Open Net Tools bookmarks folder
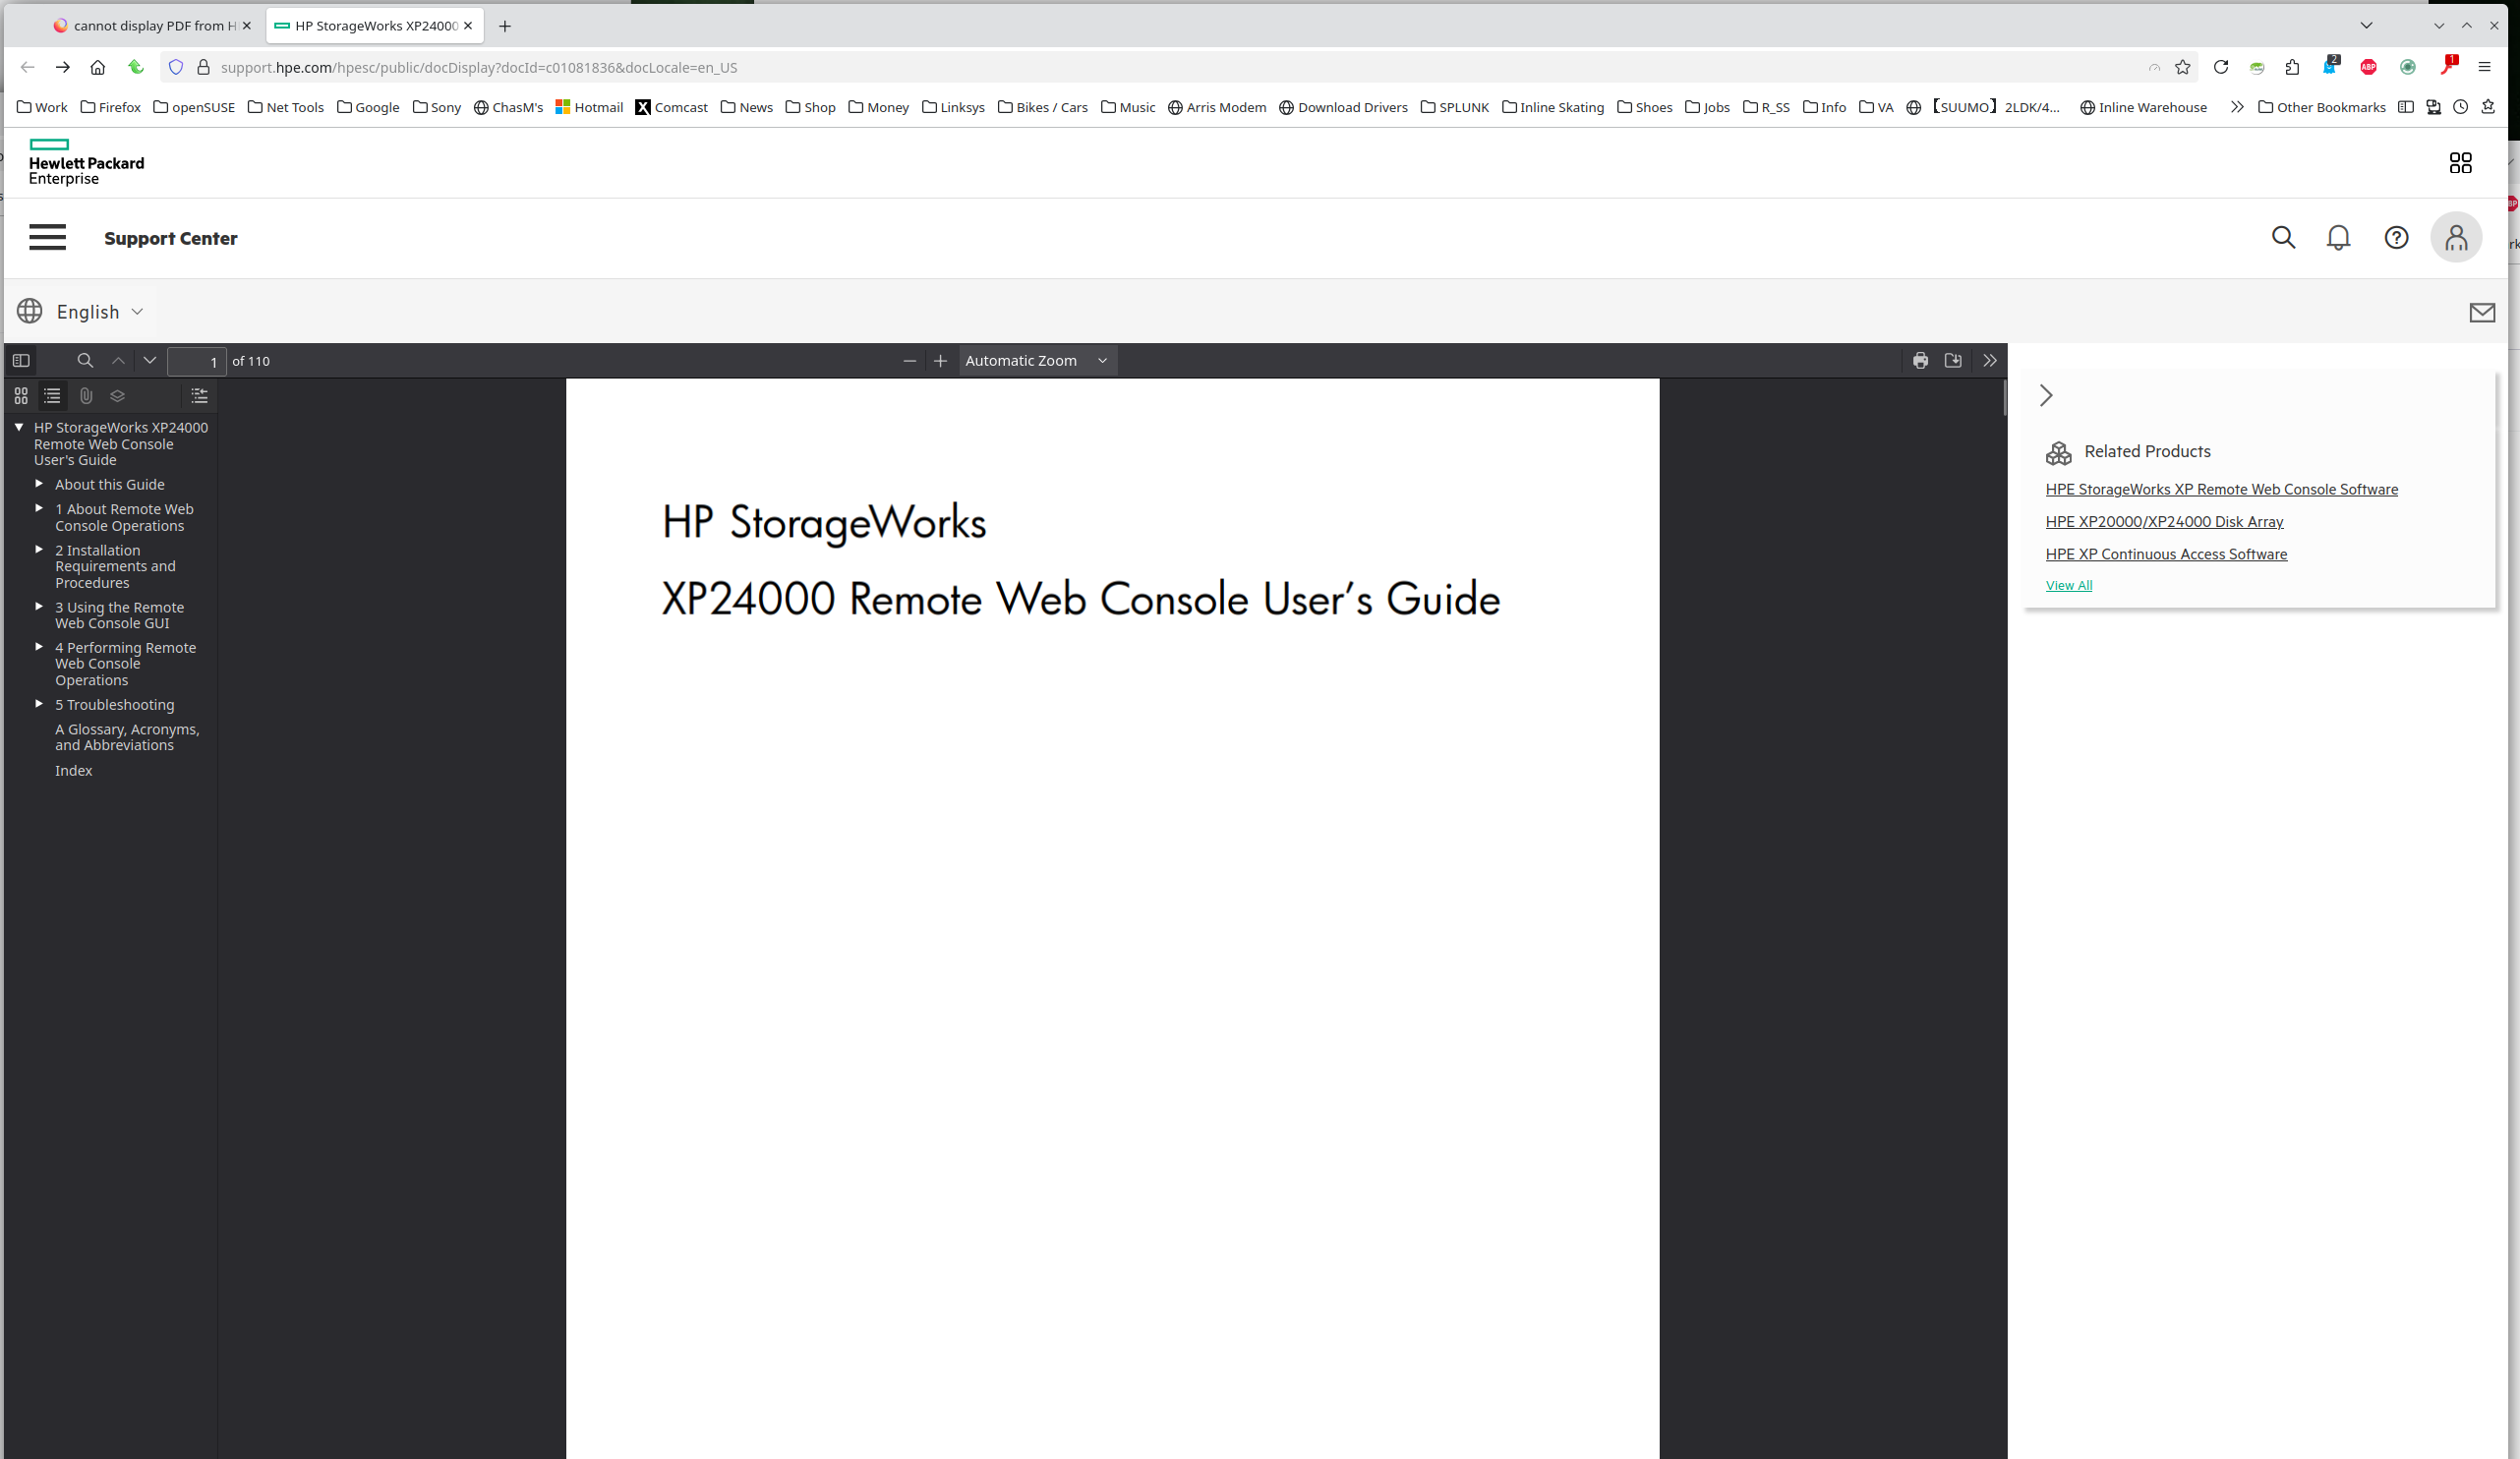 (286, 107)
